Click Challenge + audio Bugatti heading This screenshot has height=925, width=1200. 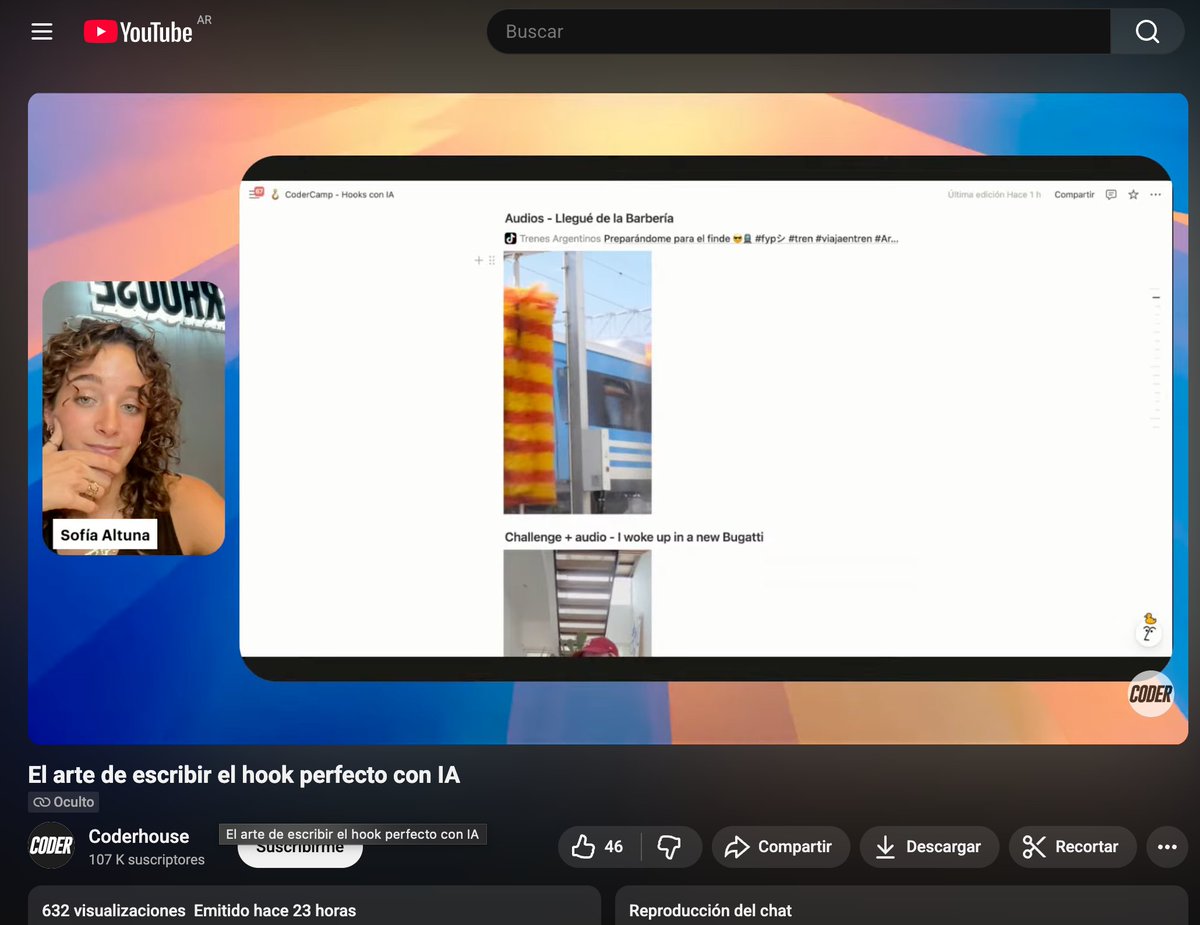(634, 537)
